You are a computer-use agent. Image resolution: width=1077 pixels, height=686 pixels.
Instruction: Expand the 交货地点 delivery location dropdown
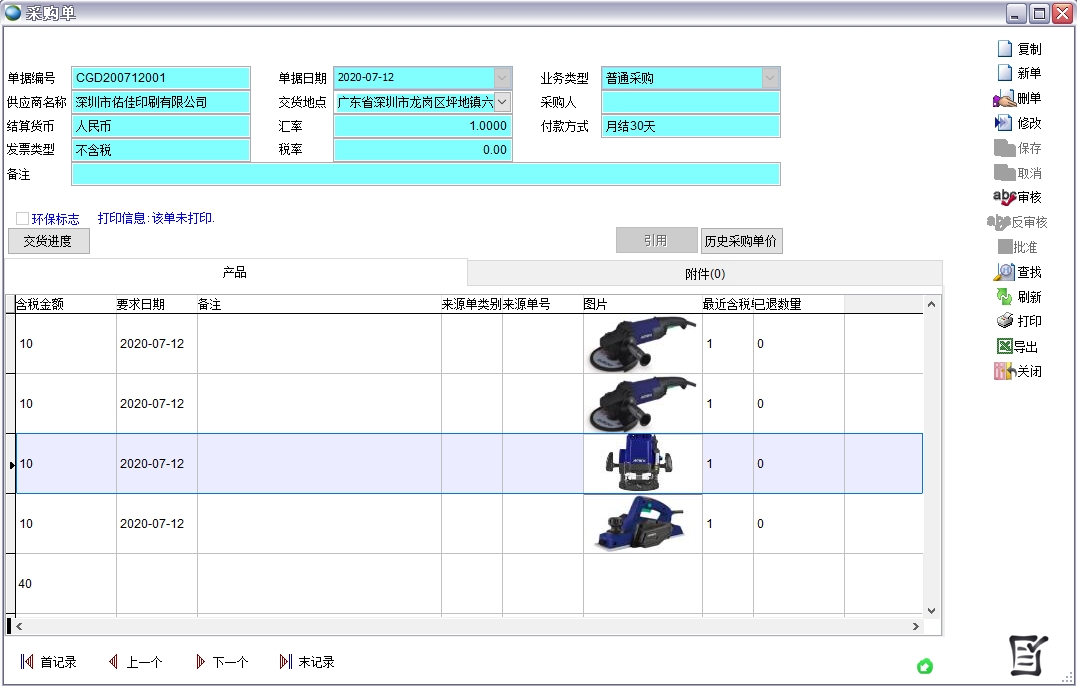click(x=501, y=102)
